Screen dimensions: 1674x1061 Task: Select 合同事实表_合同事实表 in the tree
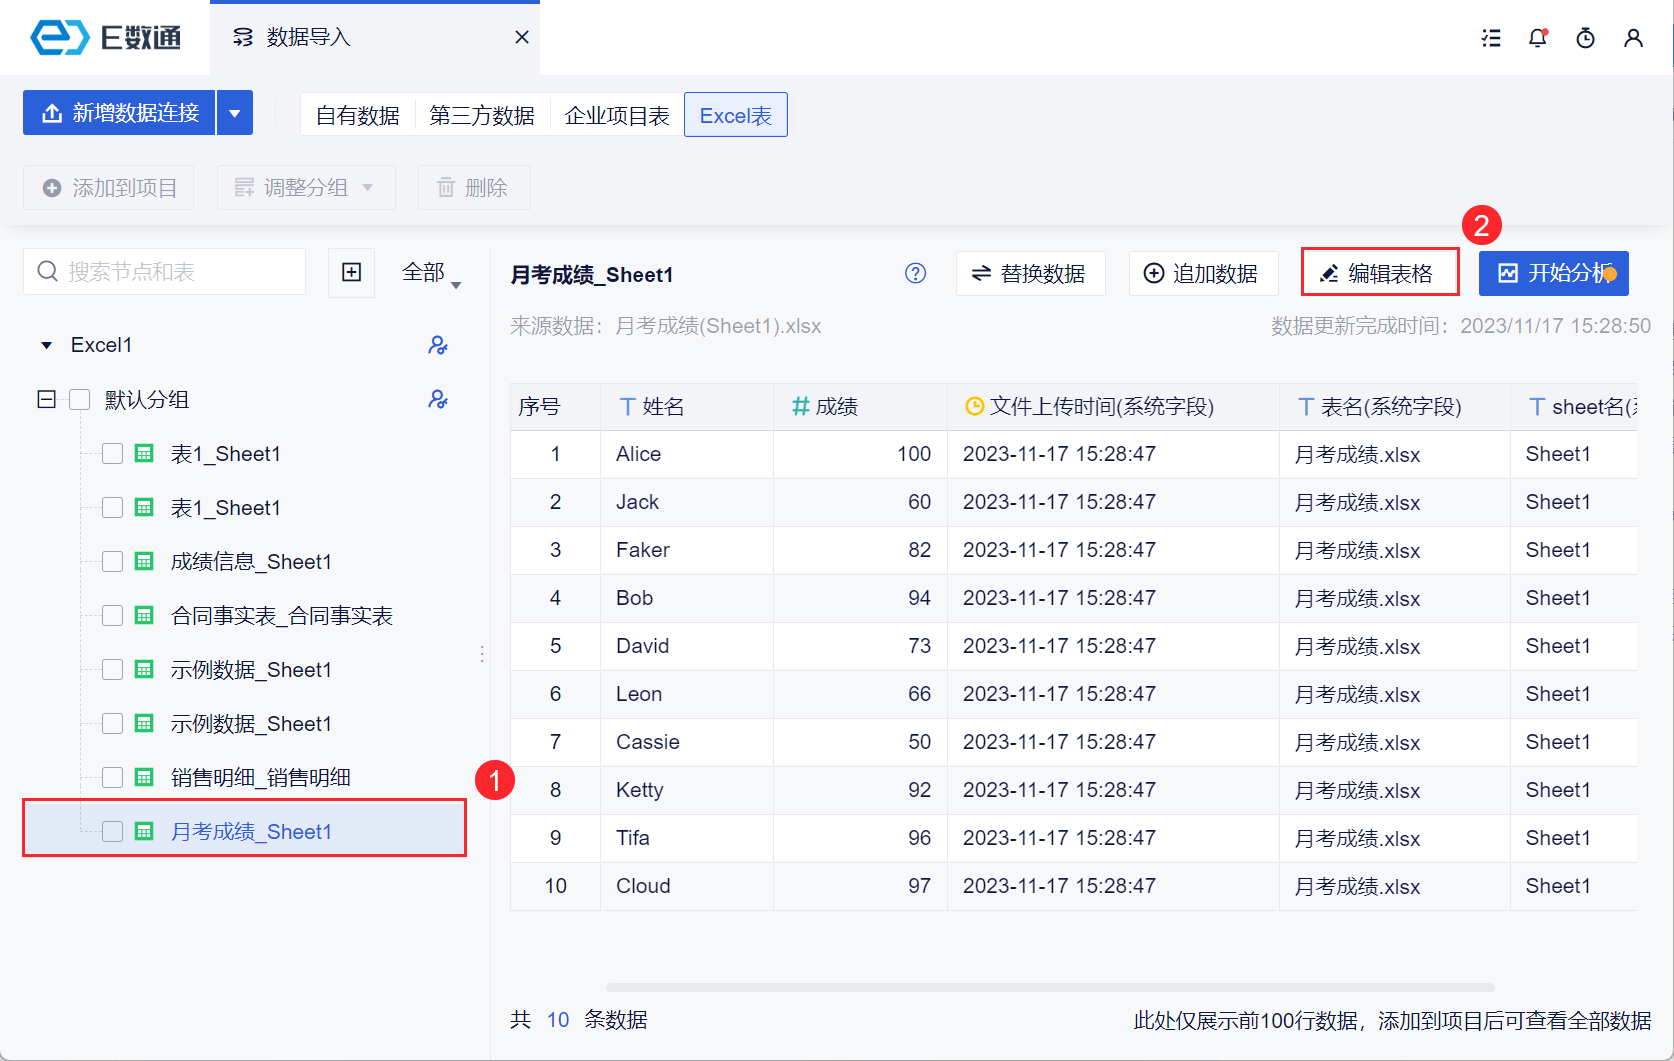tap(282, 616)
